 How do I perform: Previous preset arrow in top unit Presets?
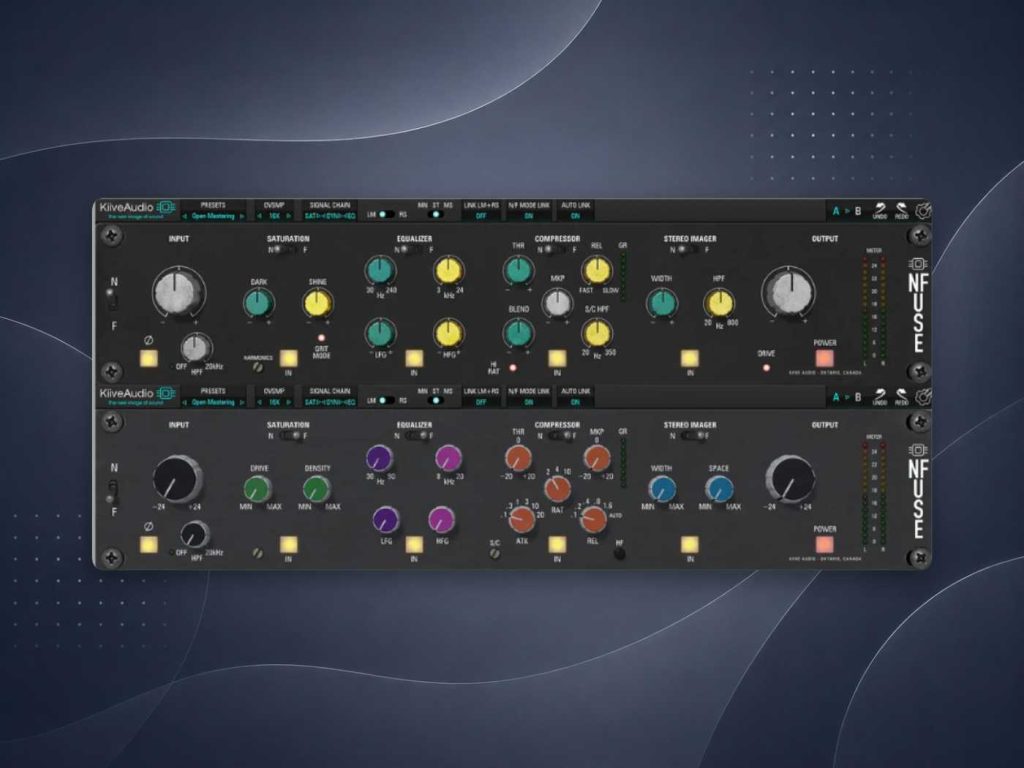click(x=185, y=216)
